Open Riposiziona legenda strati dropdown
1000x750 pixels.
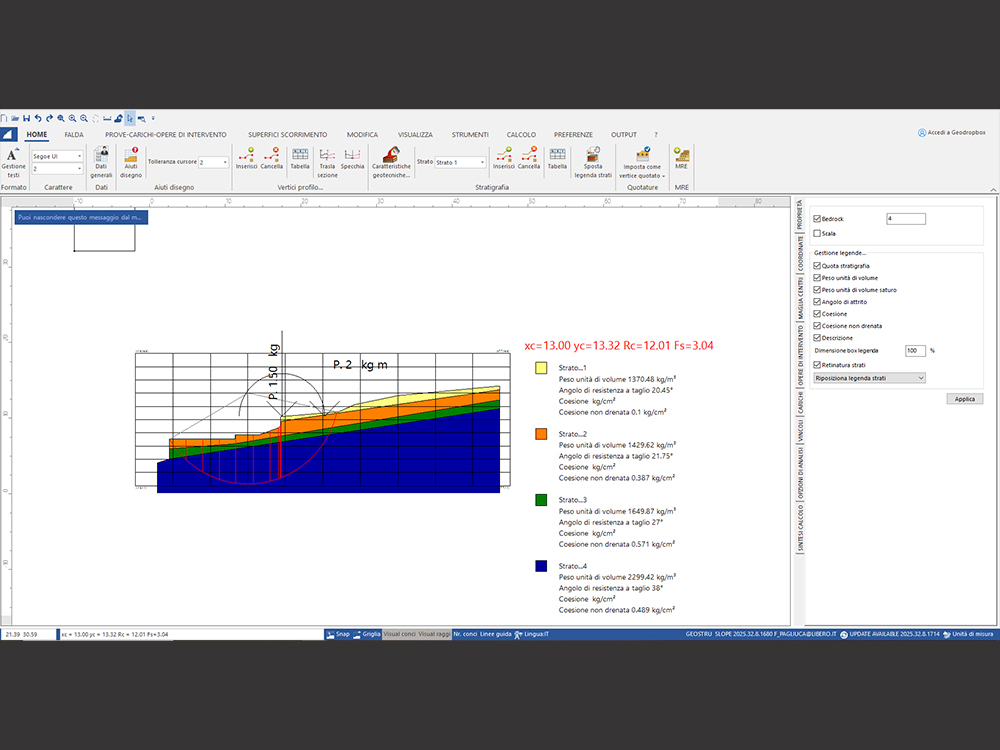[868, 378]
